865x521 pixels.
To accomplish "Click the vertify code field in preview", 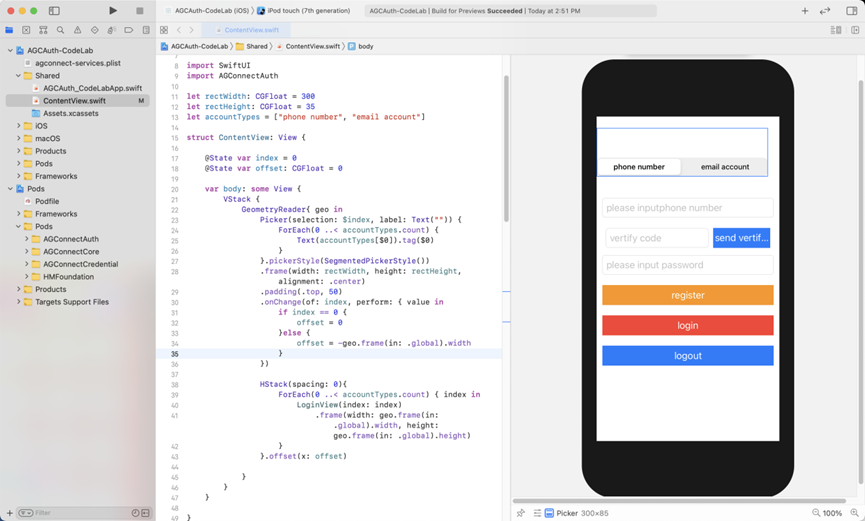I will 656,238.
